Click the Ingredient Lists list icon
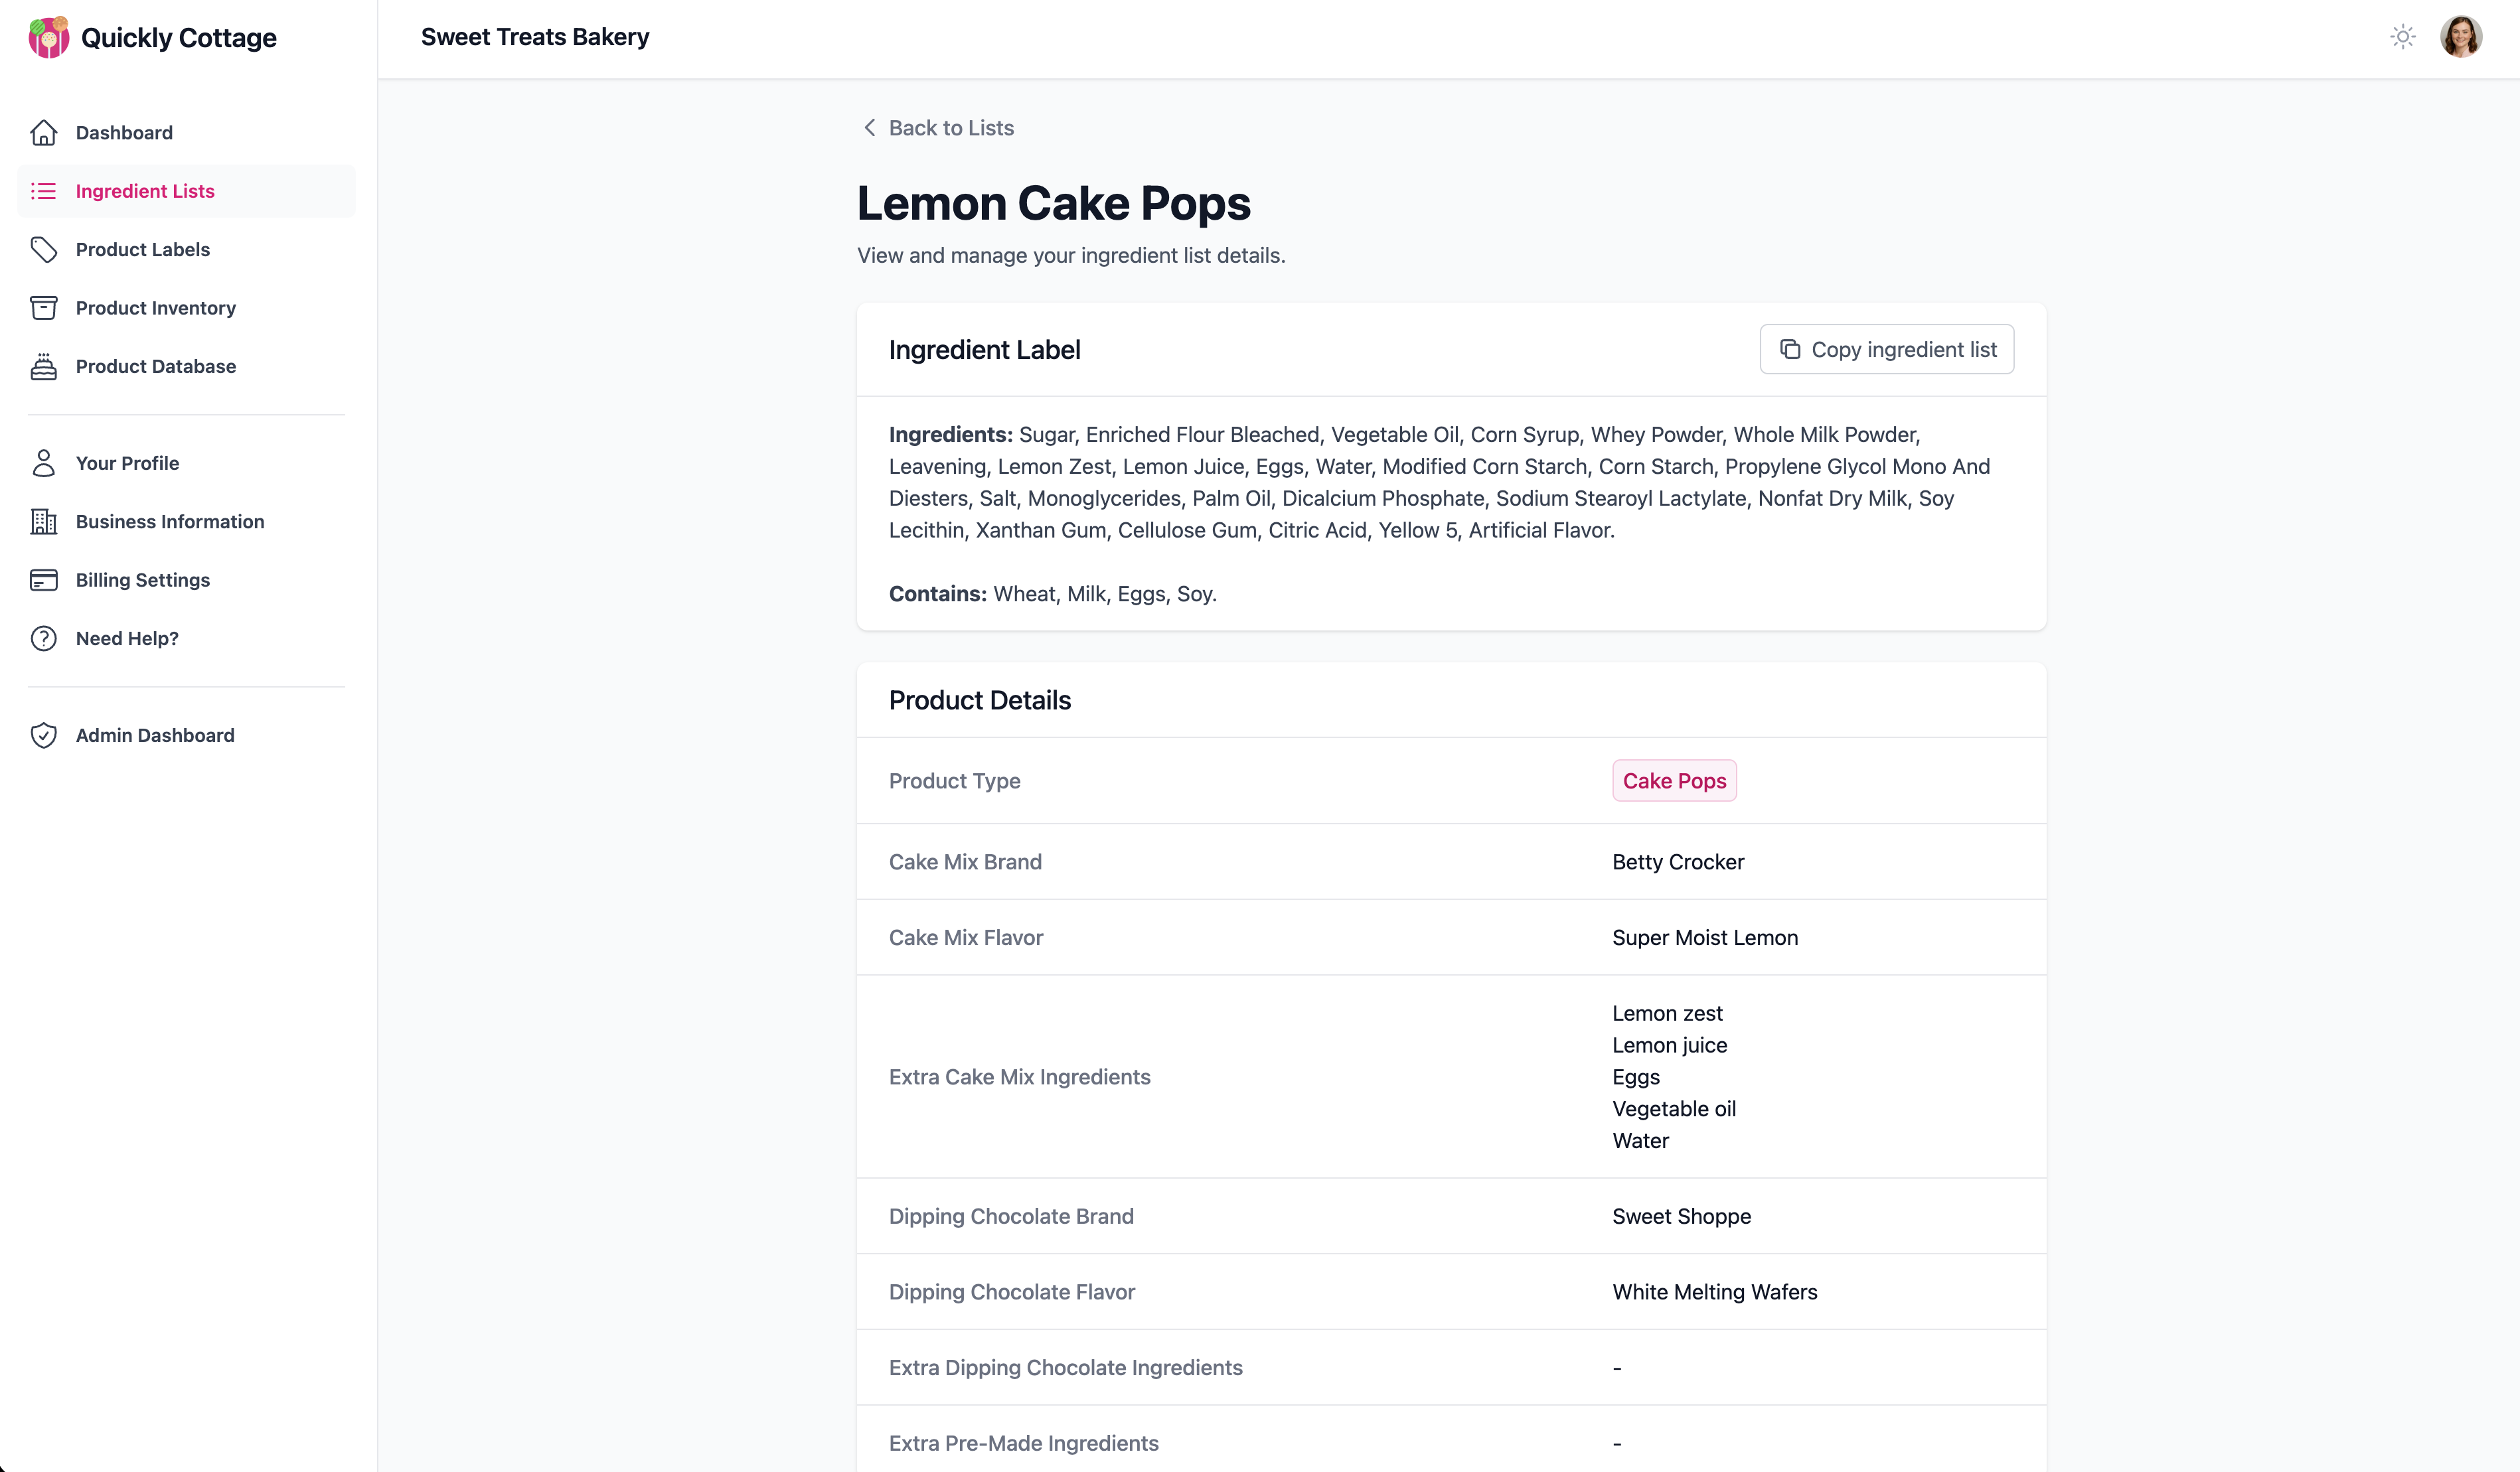The width and height of the screenshot is (2520, 1472). point(44,191)
